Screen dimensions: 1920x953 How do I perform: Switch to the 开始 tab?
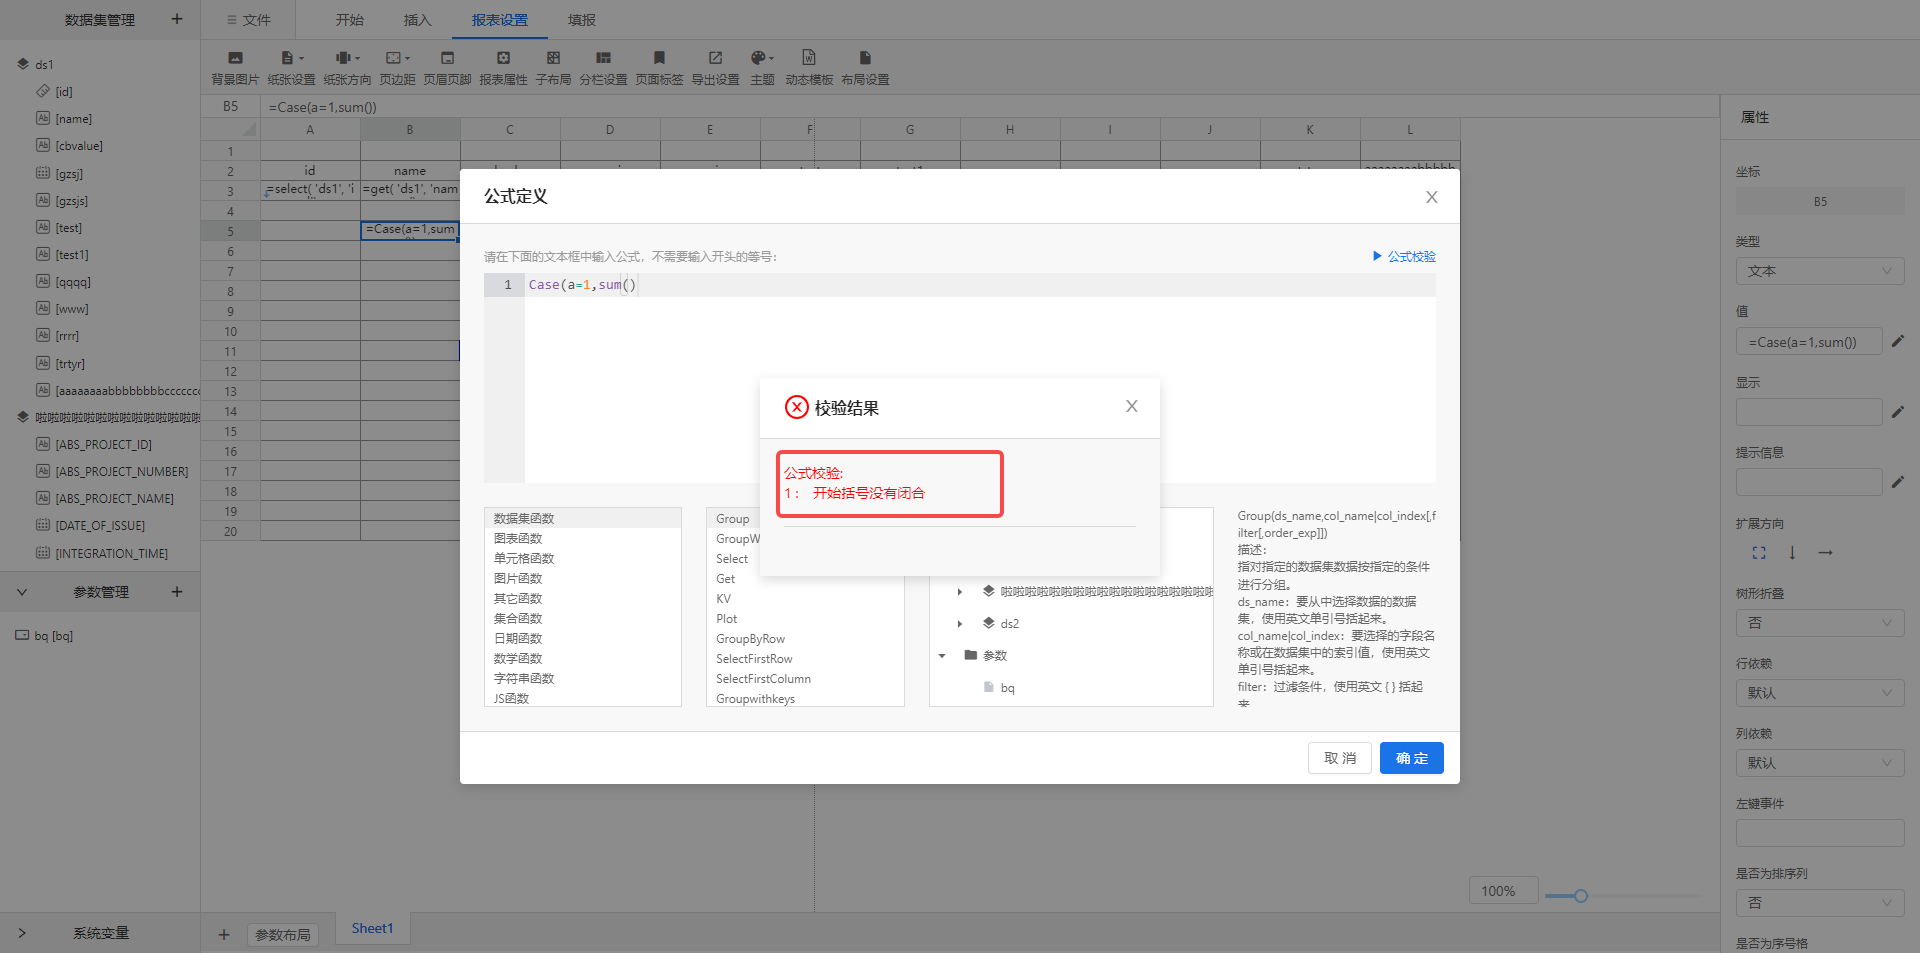point(349,20)
